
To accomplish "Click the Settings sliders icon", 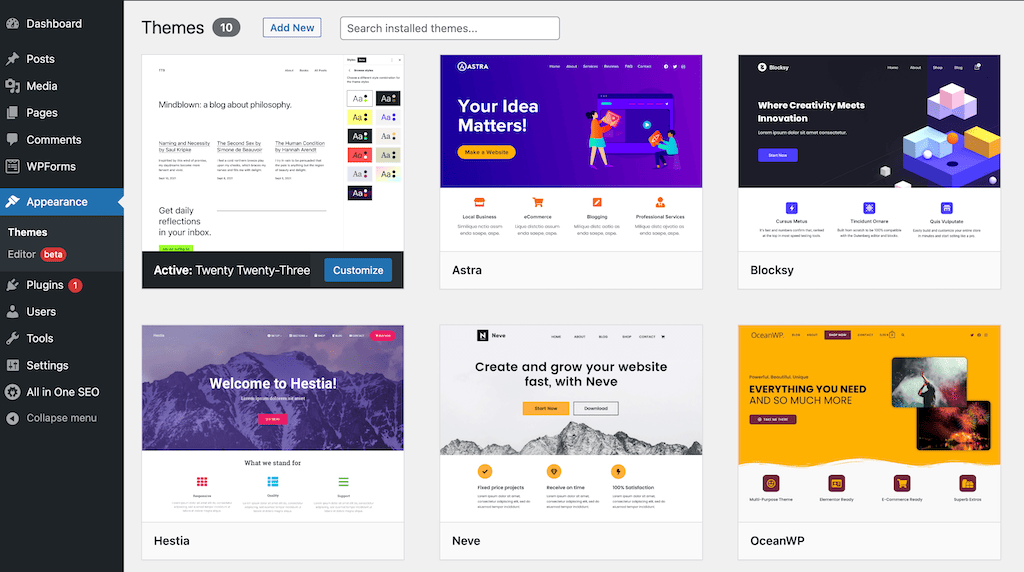I will point(12,365).
